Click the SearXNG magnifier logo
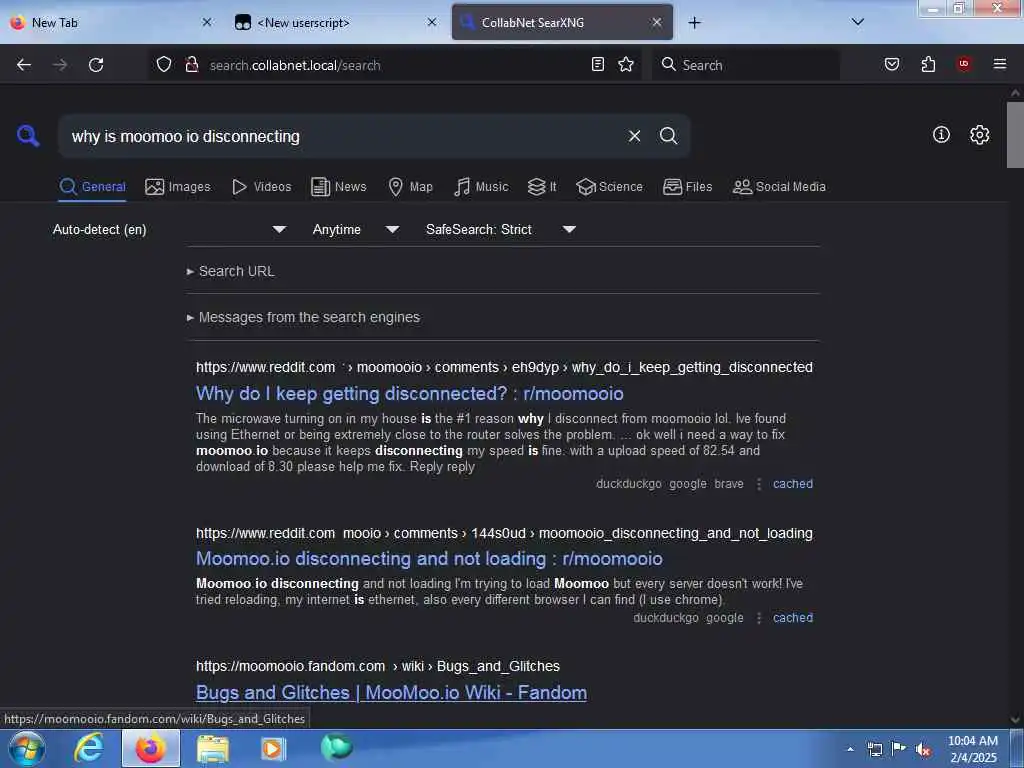The image size is (1024, 768). (28, 136)
